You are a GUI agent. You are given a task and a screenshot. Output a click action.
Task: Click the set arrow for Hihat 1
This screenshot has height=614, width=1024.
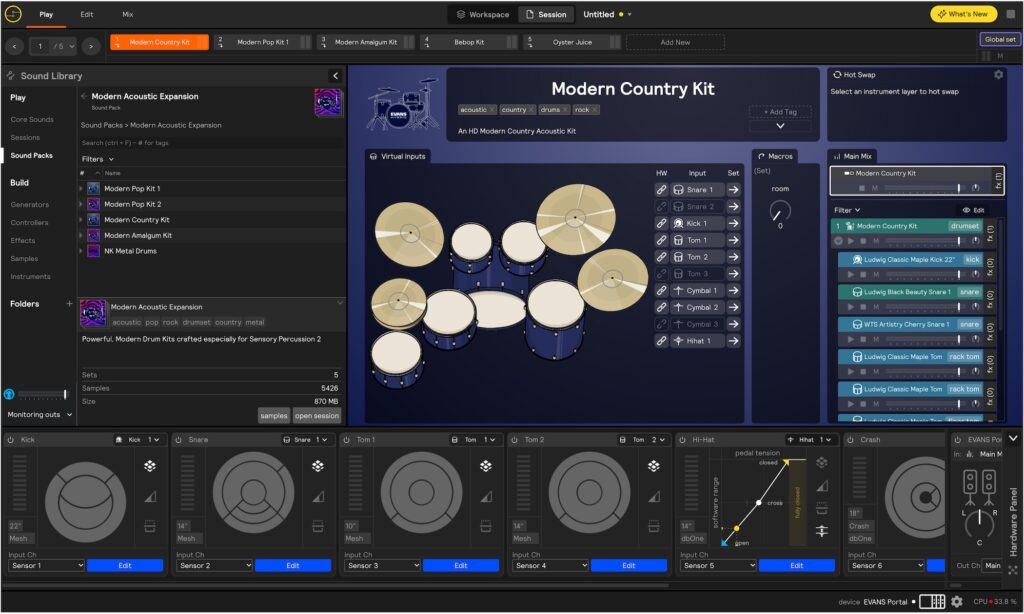coord(733,341)
